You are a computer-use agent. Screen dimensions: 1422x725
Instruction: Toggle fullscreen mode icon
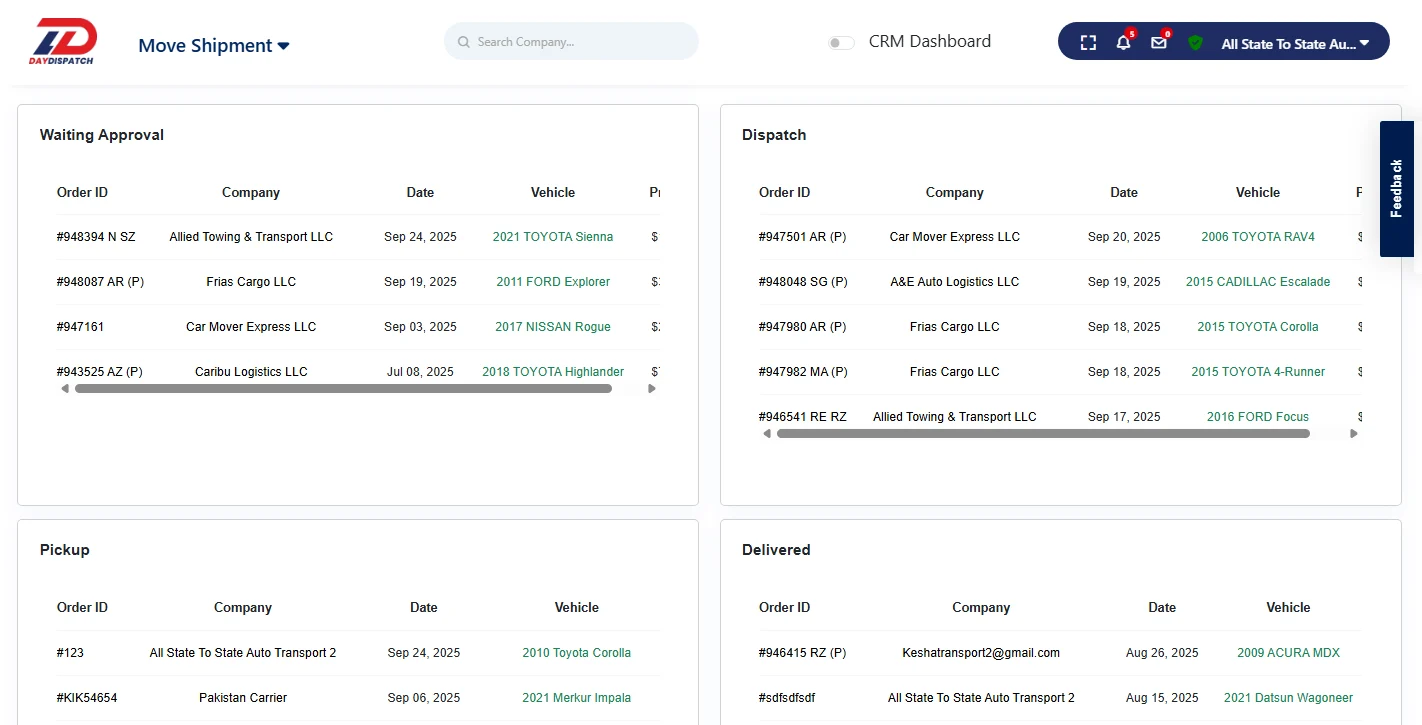(1088, 43)
